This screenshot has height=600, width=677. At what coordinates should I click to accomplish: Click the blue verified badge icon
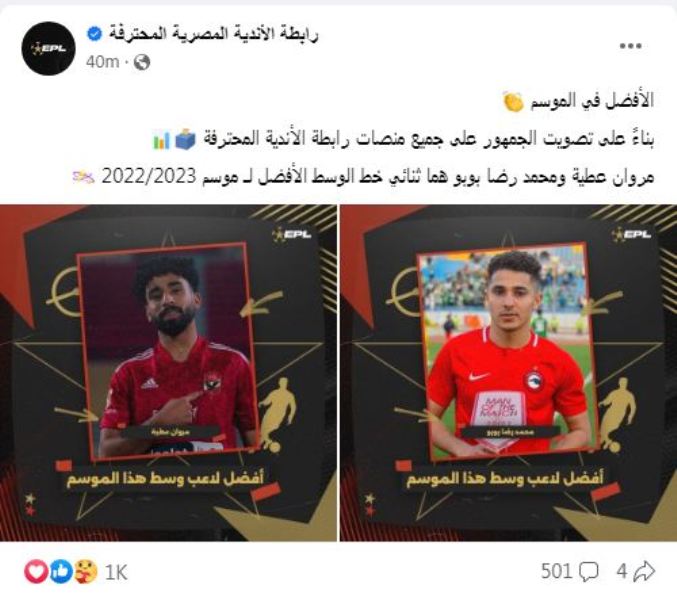(94, 34)
